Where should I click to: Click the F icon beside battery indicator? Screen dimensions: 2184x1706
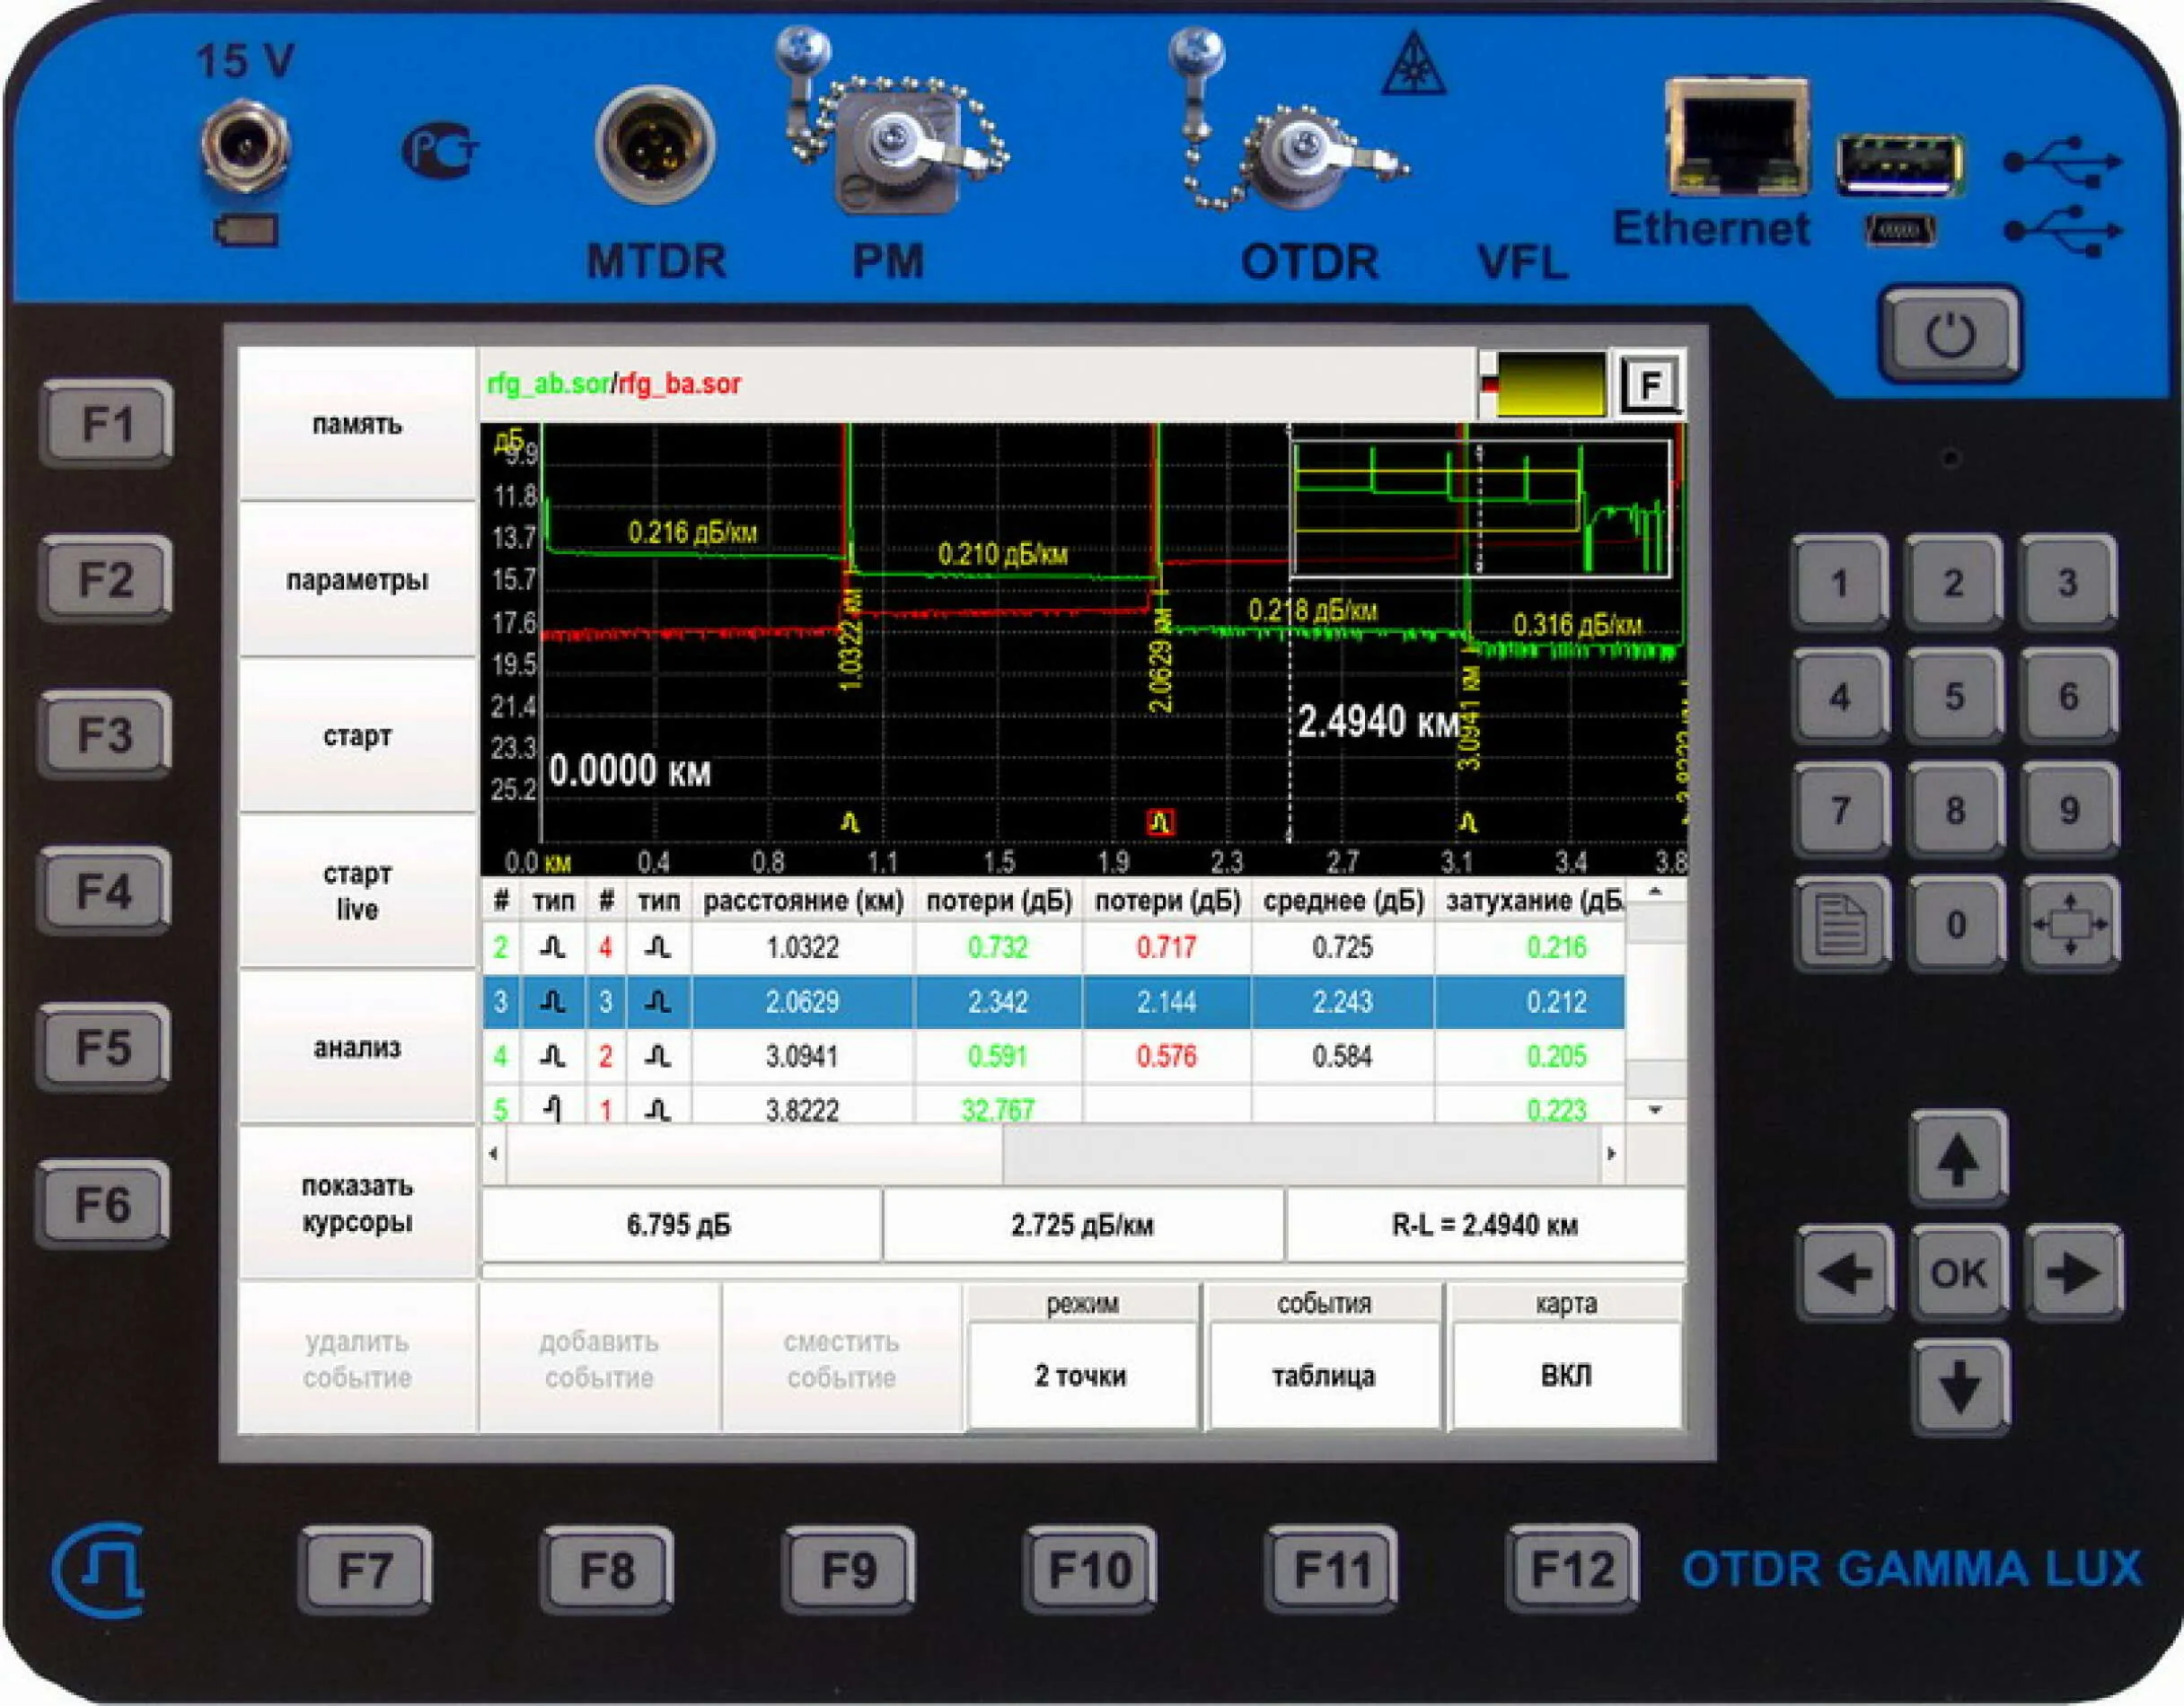click(1650, 384)
